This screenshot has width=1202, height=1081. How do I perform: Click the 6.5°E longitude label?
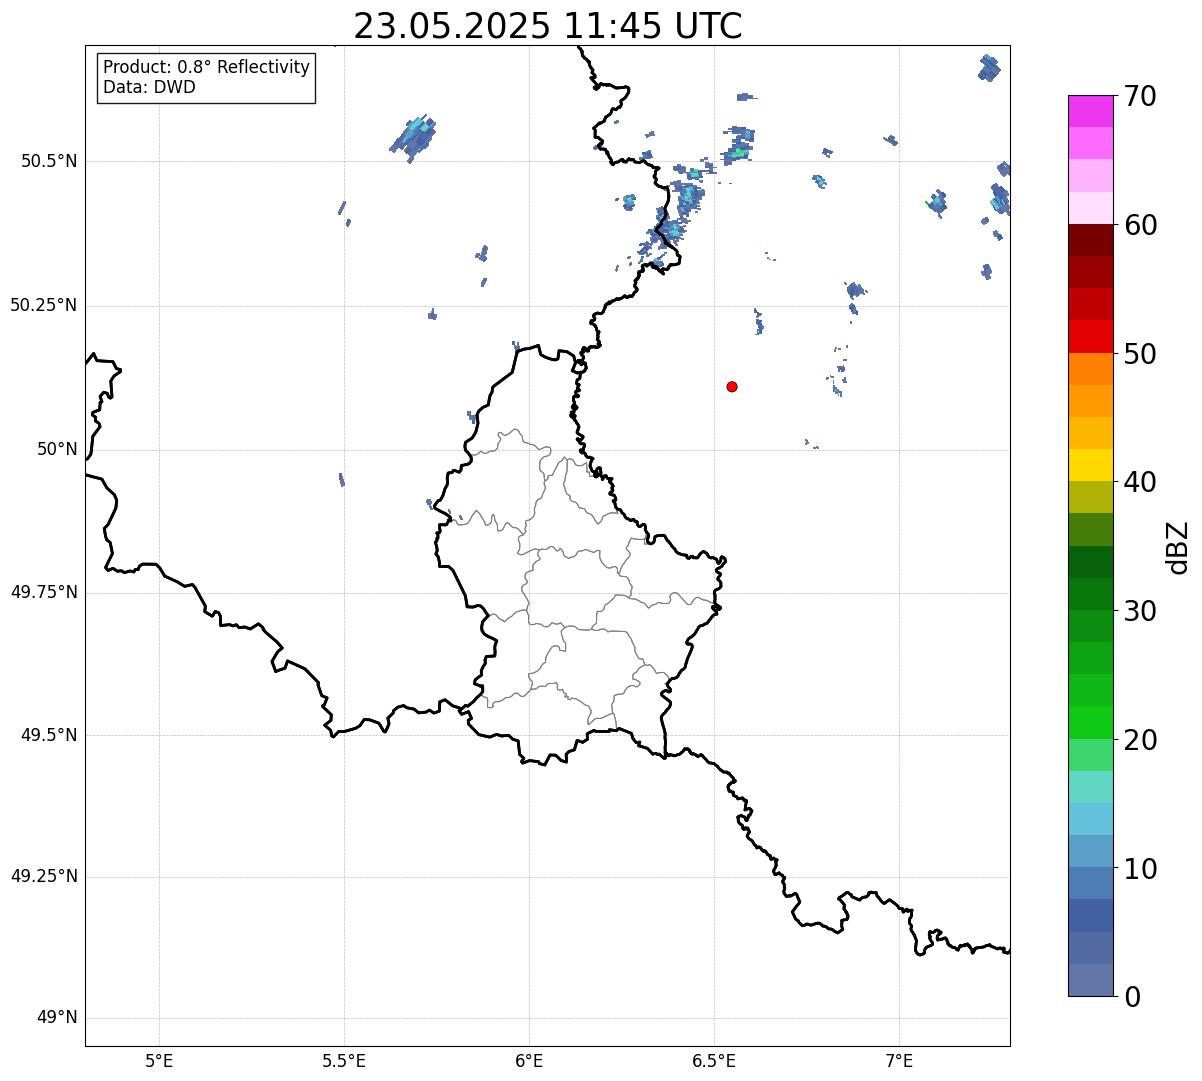[x=714, y=1060]
